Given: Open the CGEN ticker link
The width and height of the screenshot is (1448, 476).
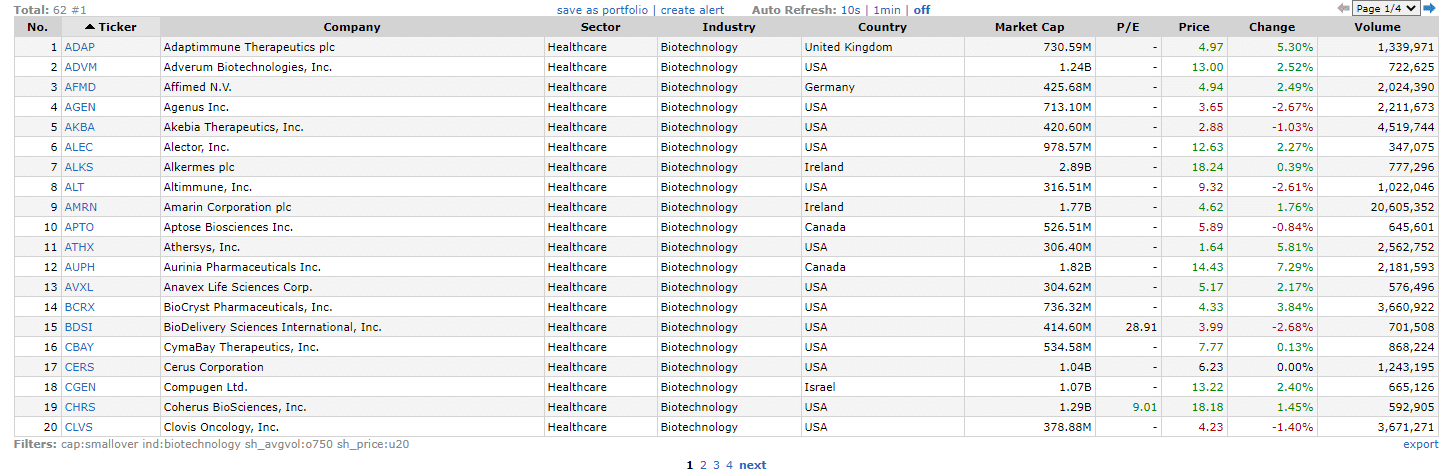Looking at the screenshot, I should click(x=79, y=387).
